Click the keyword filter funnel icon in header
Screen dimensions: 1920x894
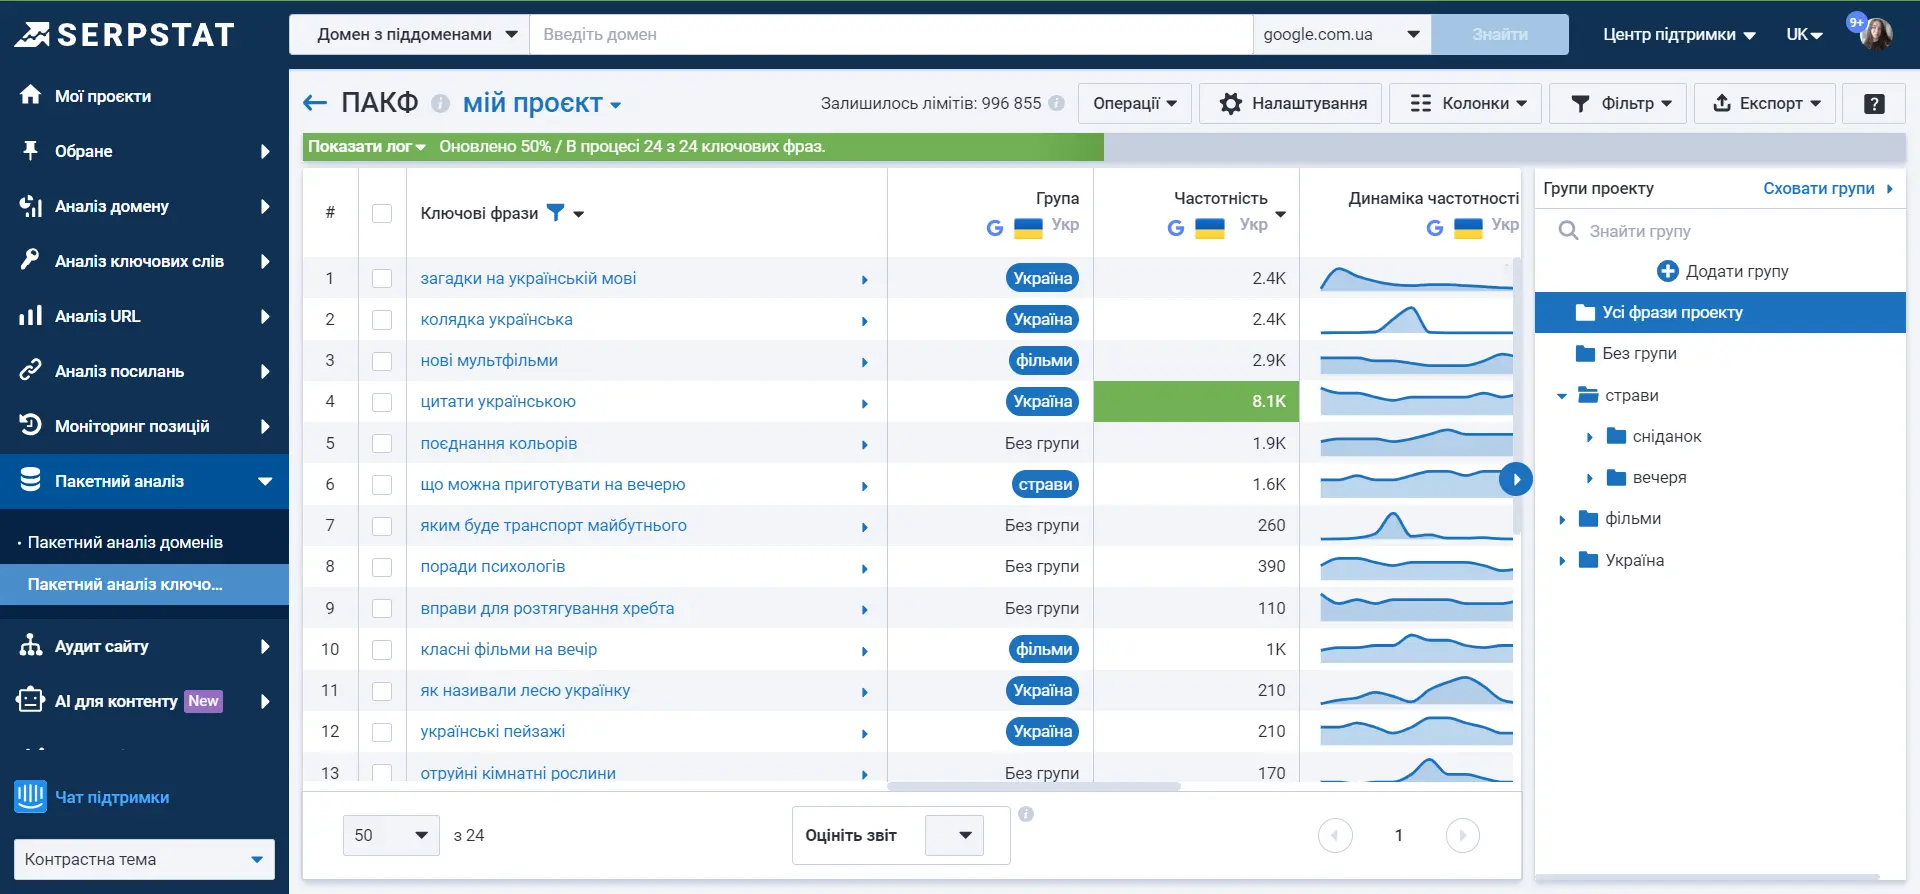click(x=556, y=212)
